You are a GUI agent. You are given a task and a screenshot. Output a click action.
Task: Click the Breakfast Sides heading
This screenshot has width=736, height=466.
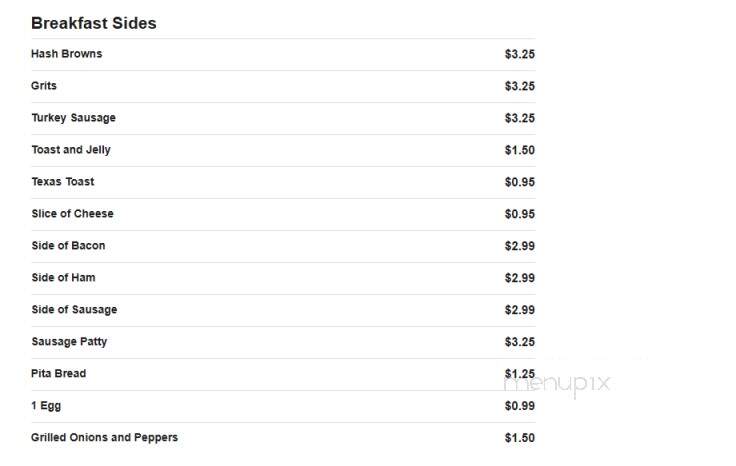(93, 23)
